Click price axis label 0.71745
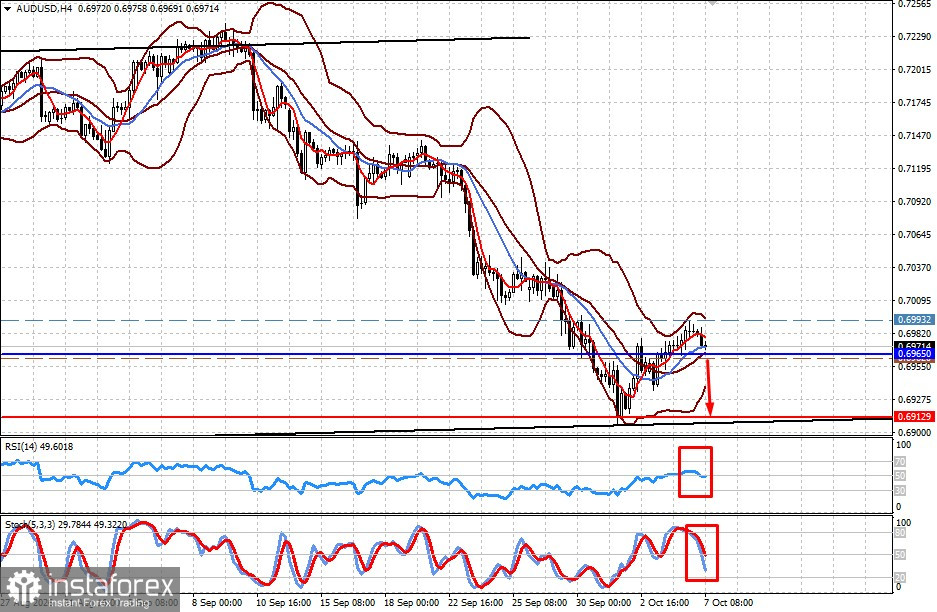 click(914, 103)
